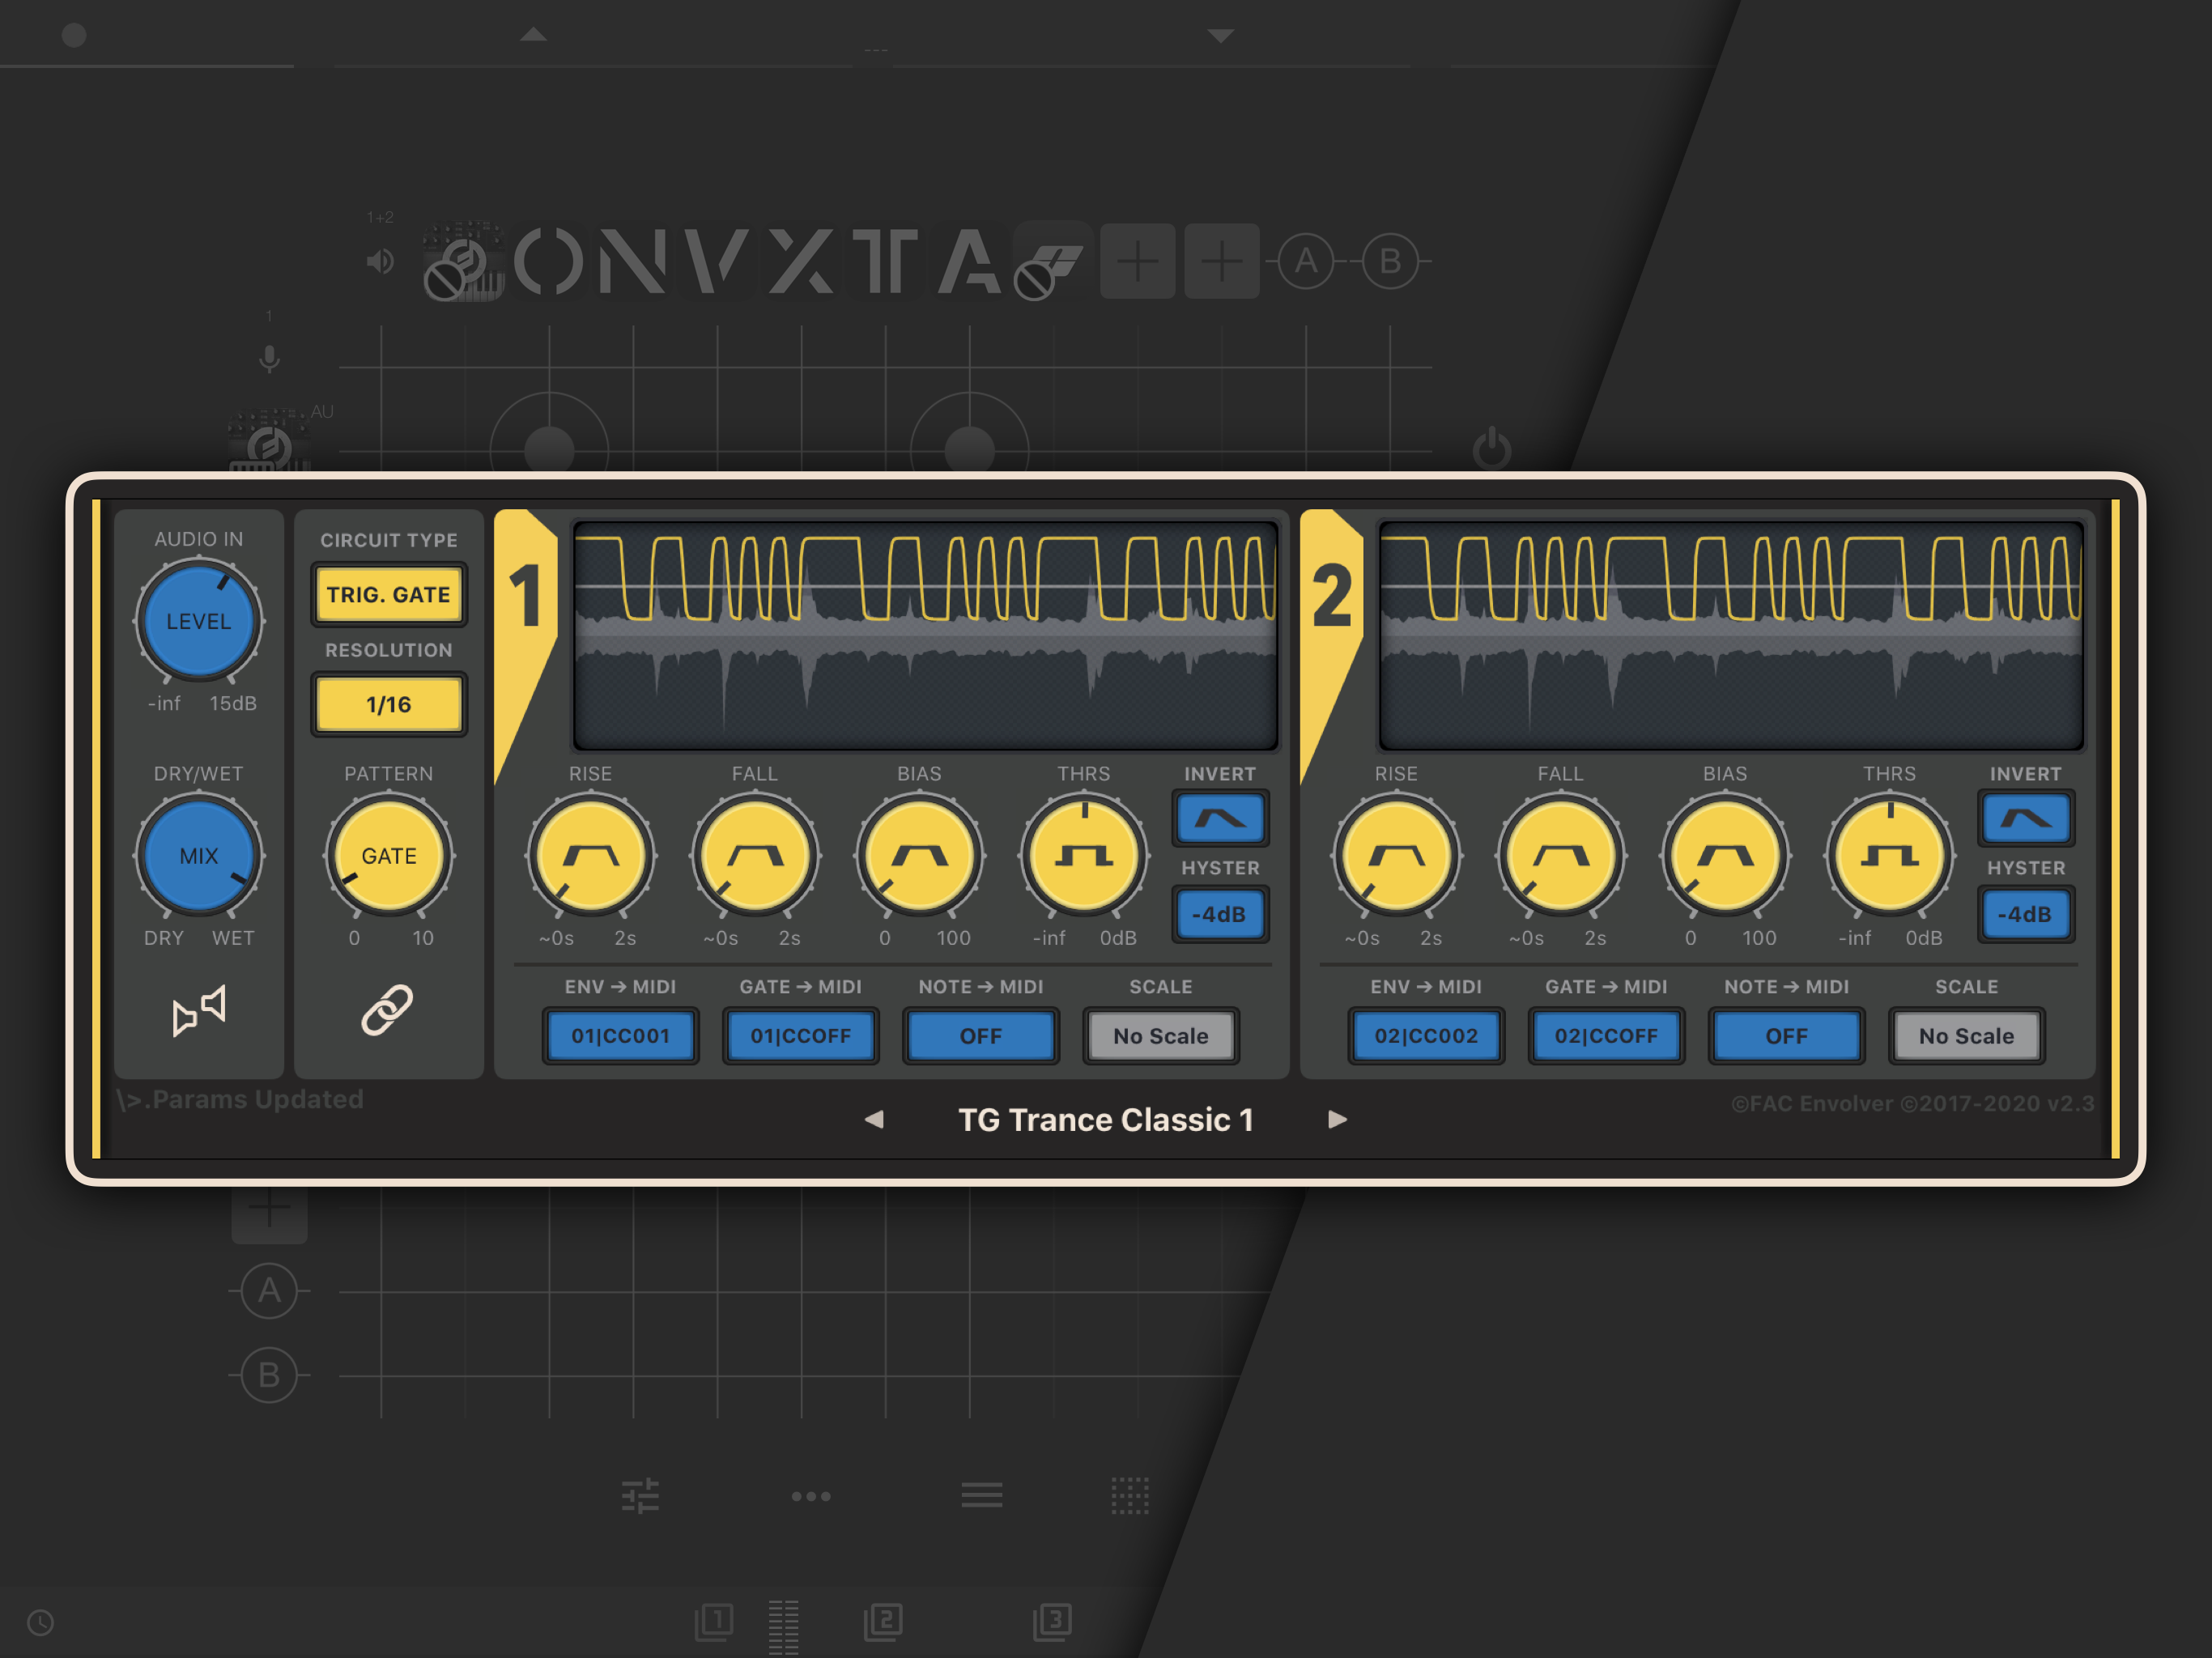Click the TG Trance Classic 1 preset name
Image resolution: width=2212 pixels, height=1658 pixels.
1105,1120
